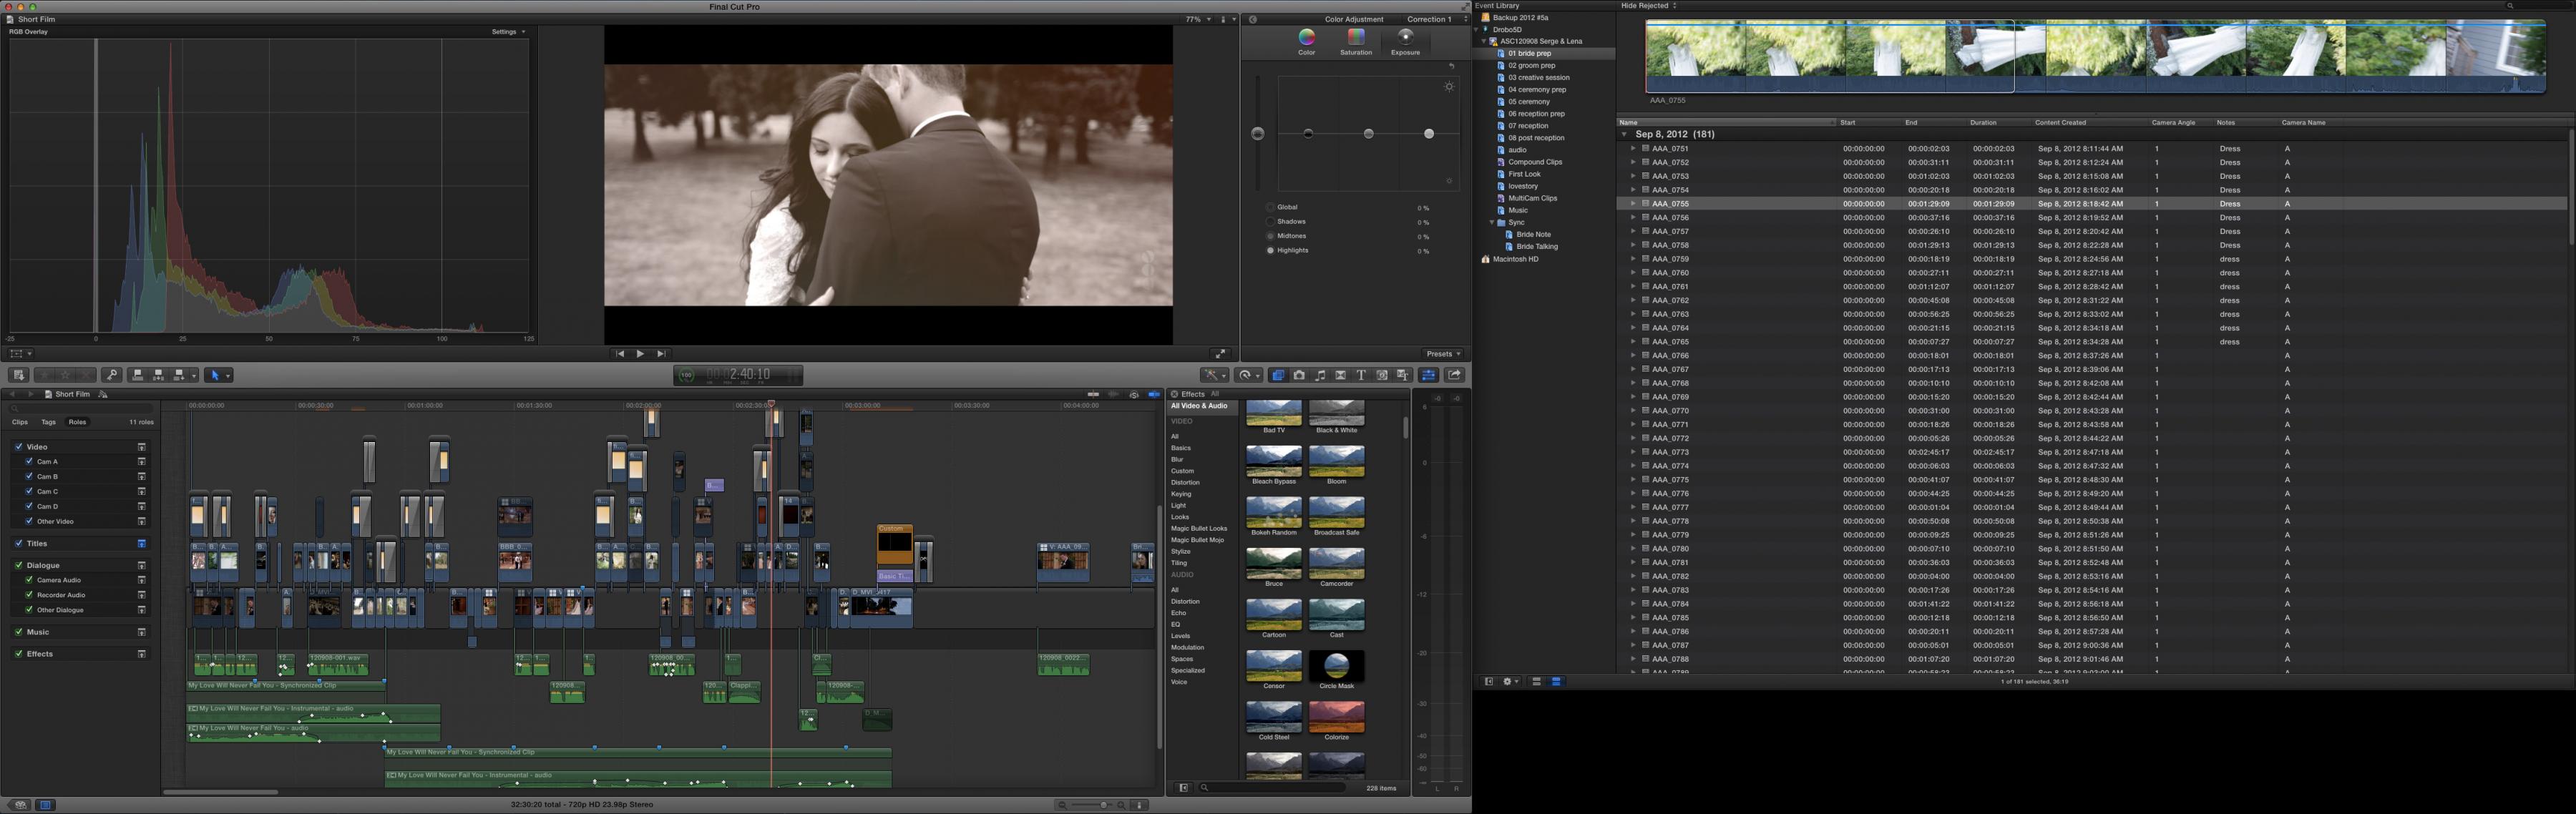Select the 05 ceremony event
This screenshot has height=814, width=2576.
click(x=1529, y=102)
